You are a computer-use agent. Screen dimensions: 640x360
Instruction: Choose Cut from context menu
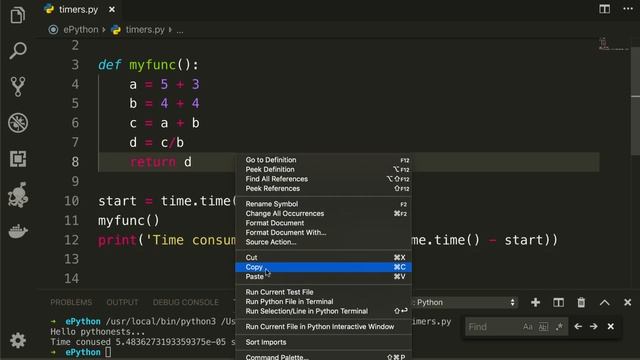tap(323, 258)
